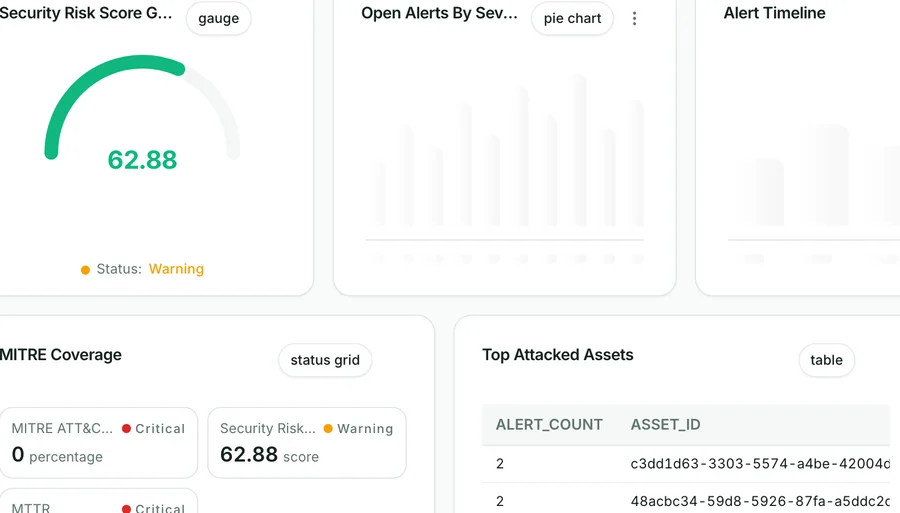
Task: Click the Open Alerts By Sev... card title
Action: coord(439,13)
